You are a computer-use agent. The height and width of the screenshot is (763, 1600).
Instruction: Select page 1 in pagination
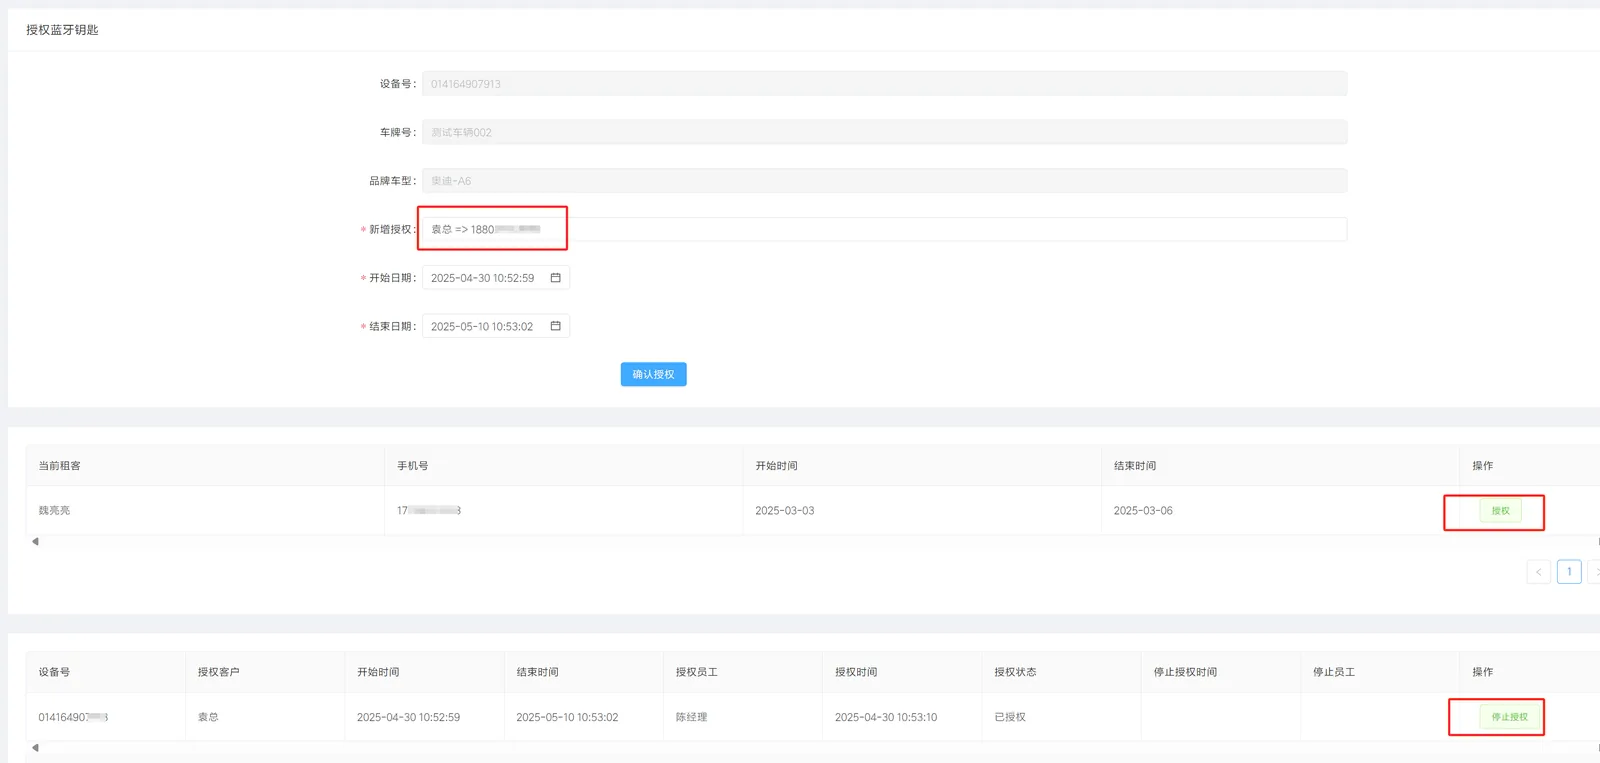coord(1569,572)
